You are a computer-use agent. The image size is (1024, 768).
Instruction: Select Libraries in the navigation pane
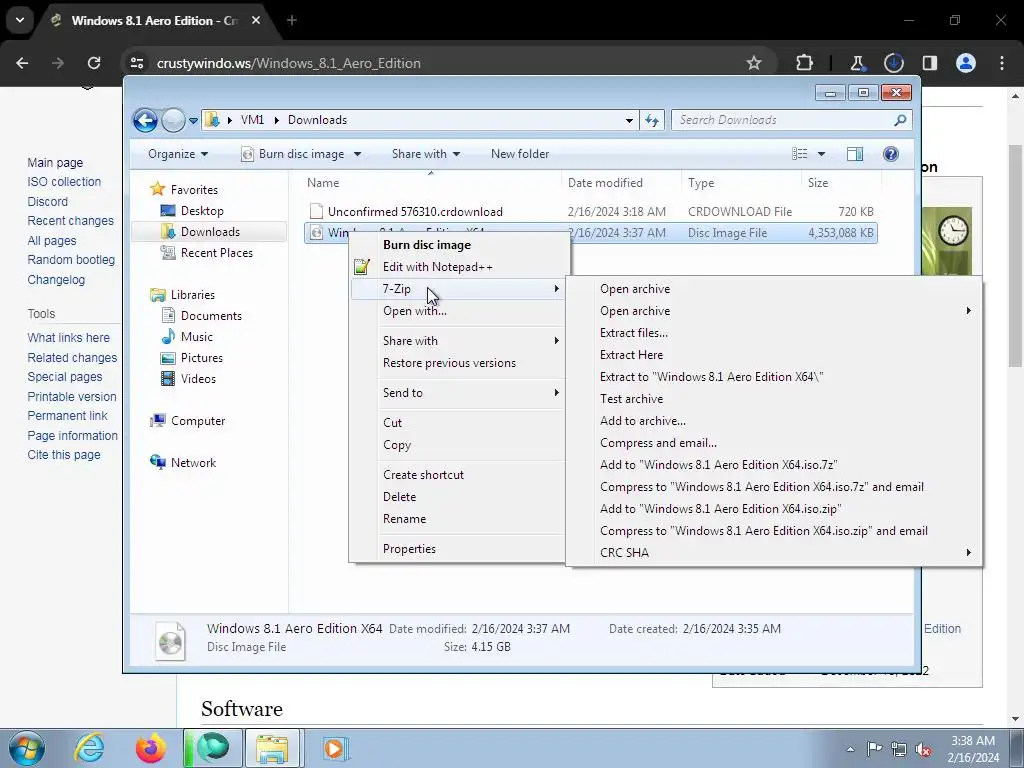tap(192, 295)
